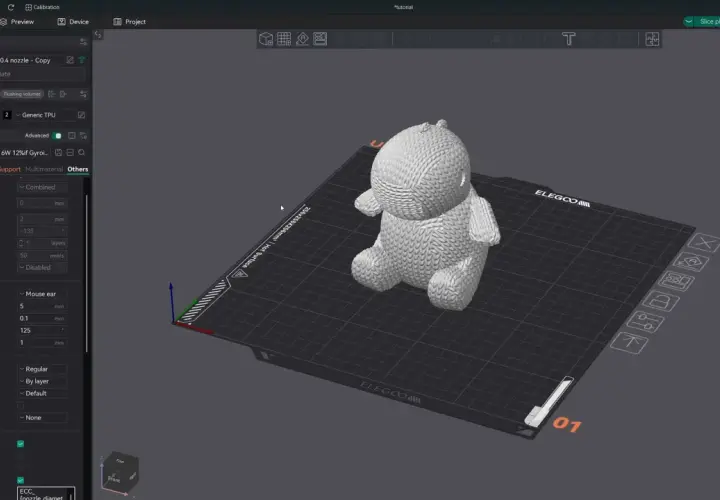Viewport: 720px width, 500px height.
Task: Click the field showing 1 mm
Action: pos(42,343)
